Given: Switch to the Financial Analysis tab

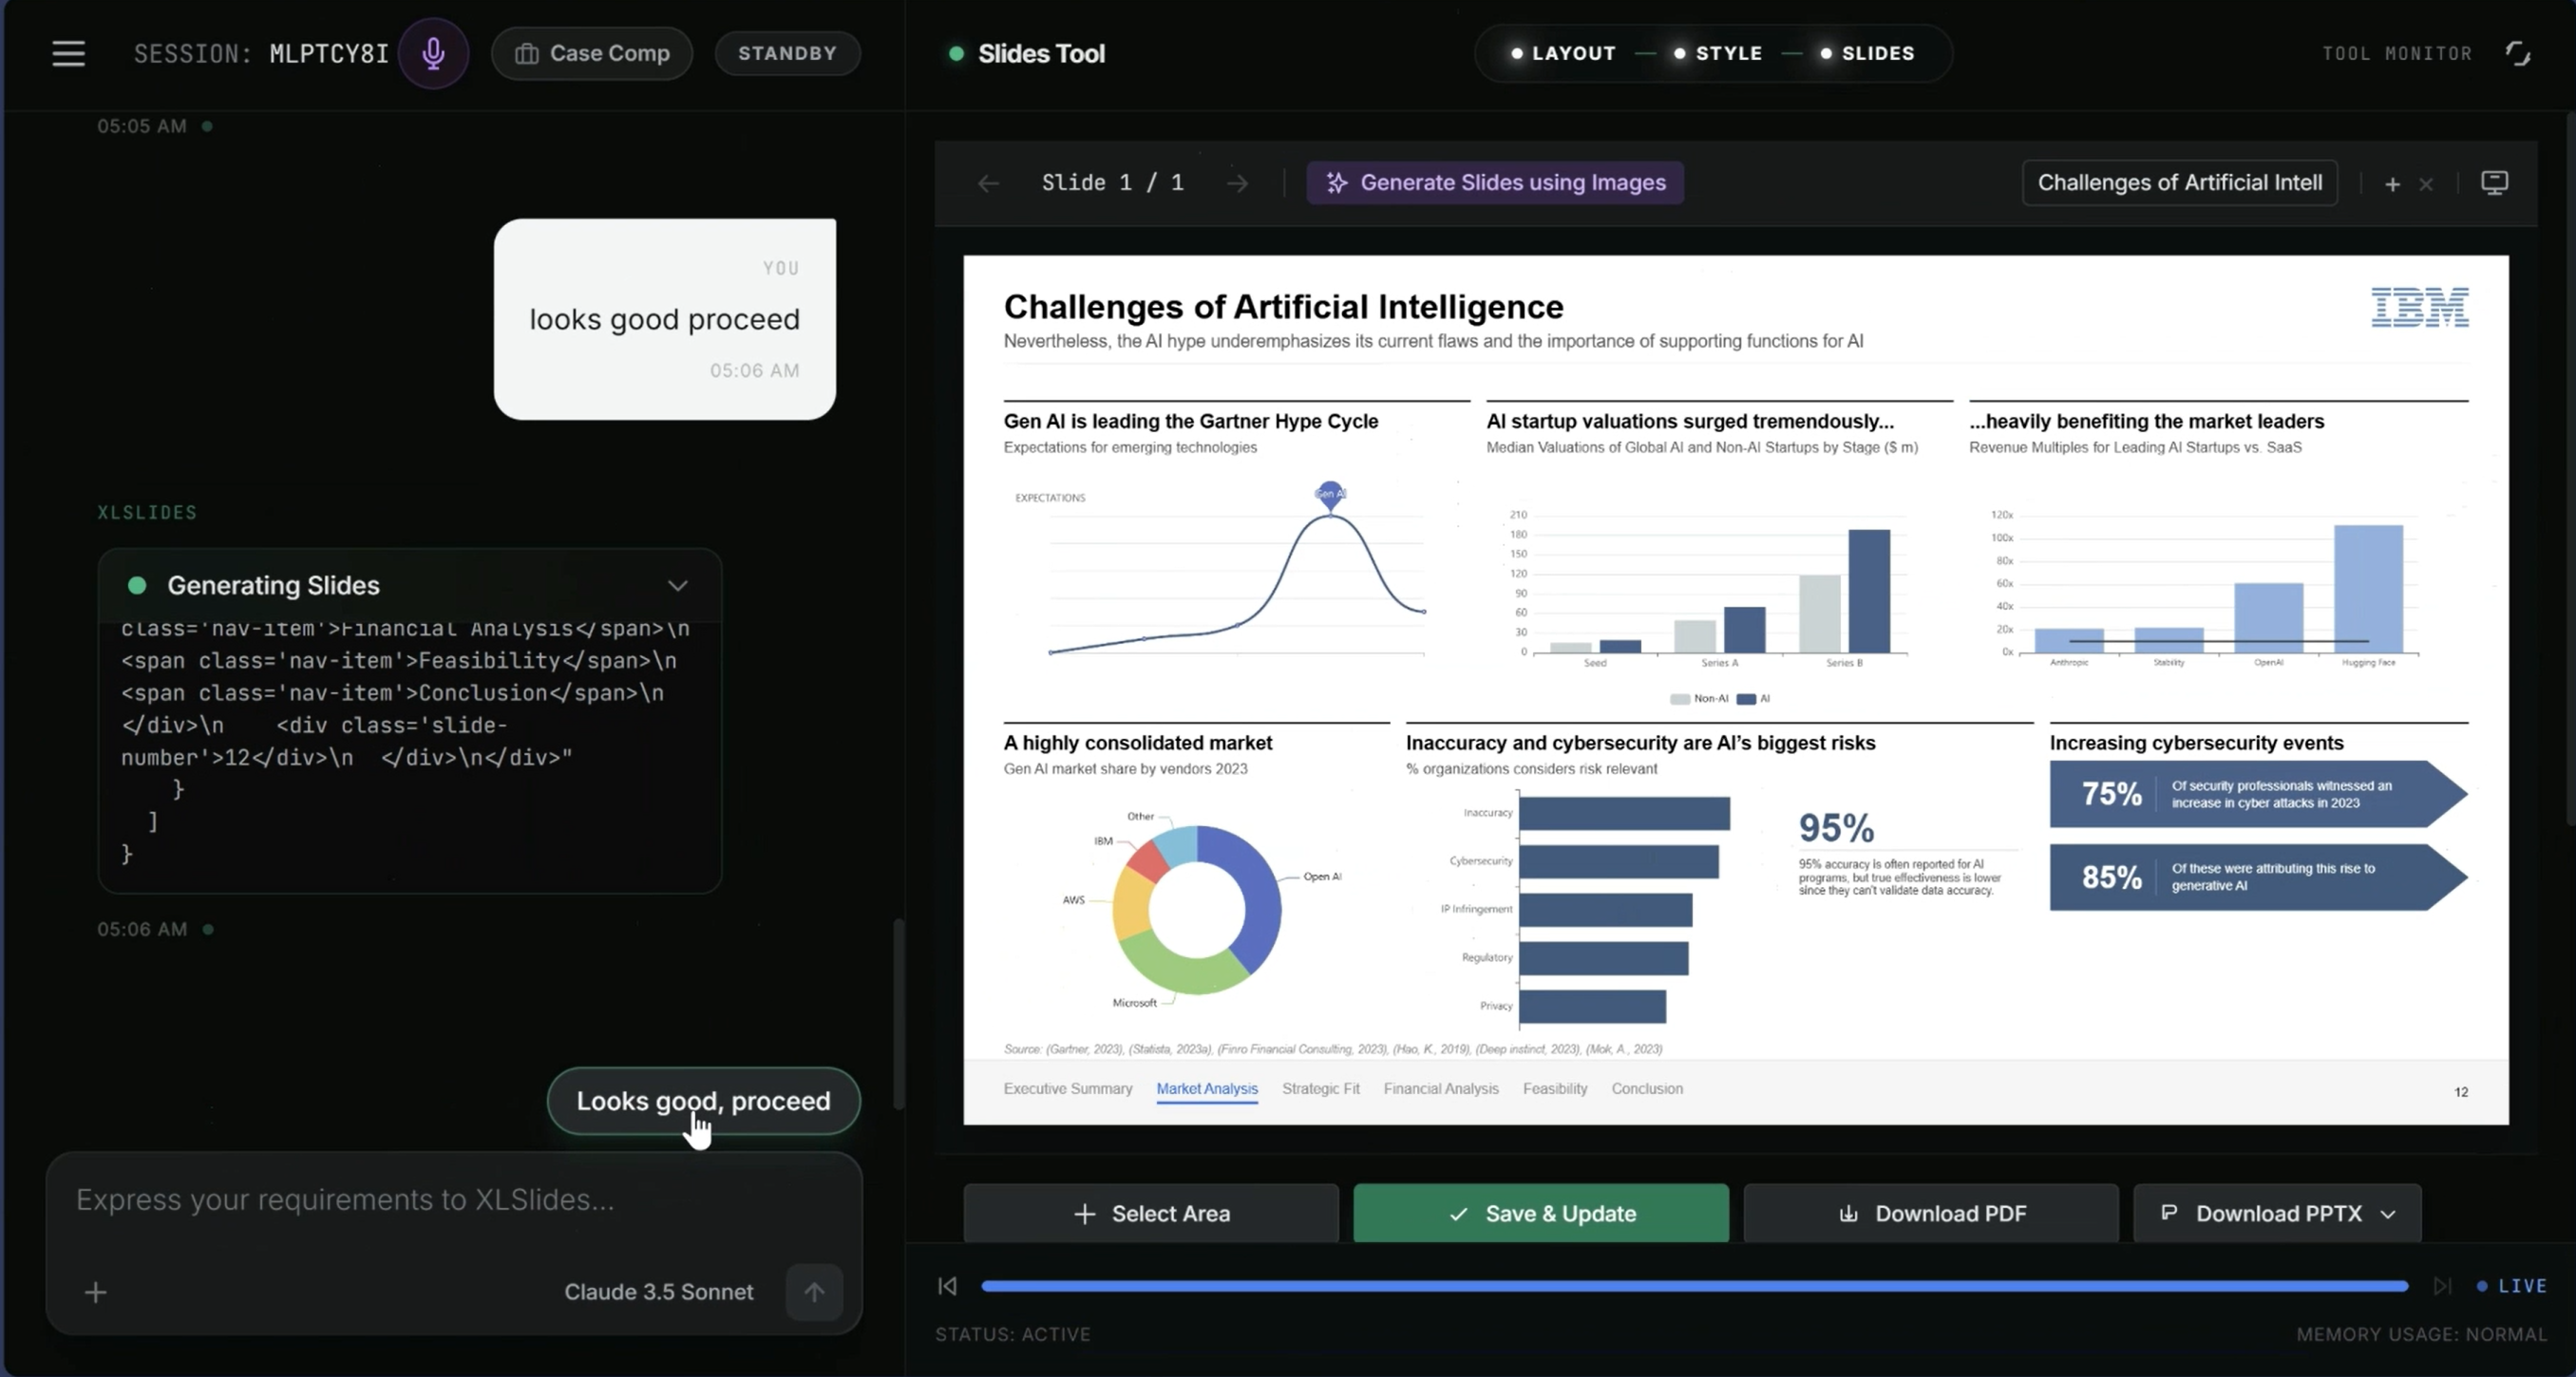Looking at the screenshot, I should [x=1440, y=1089].
